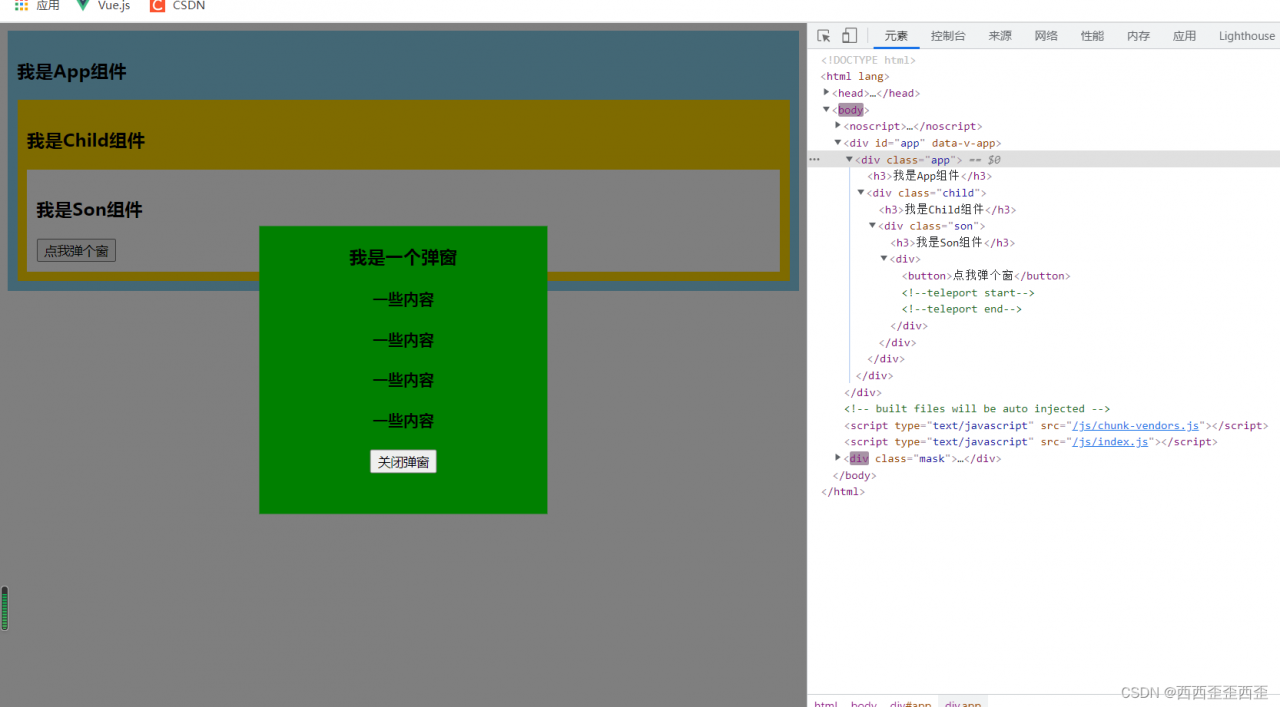1280x707 pixels.
Task: Select the html lang element row
Action: [855, 76]
